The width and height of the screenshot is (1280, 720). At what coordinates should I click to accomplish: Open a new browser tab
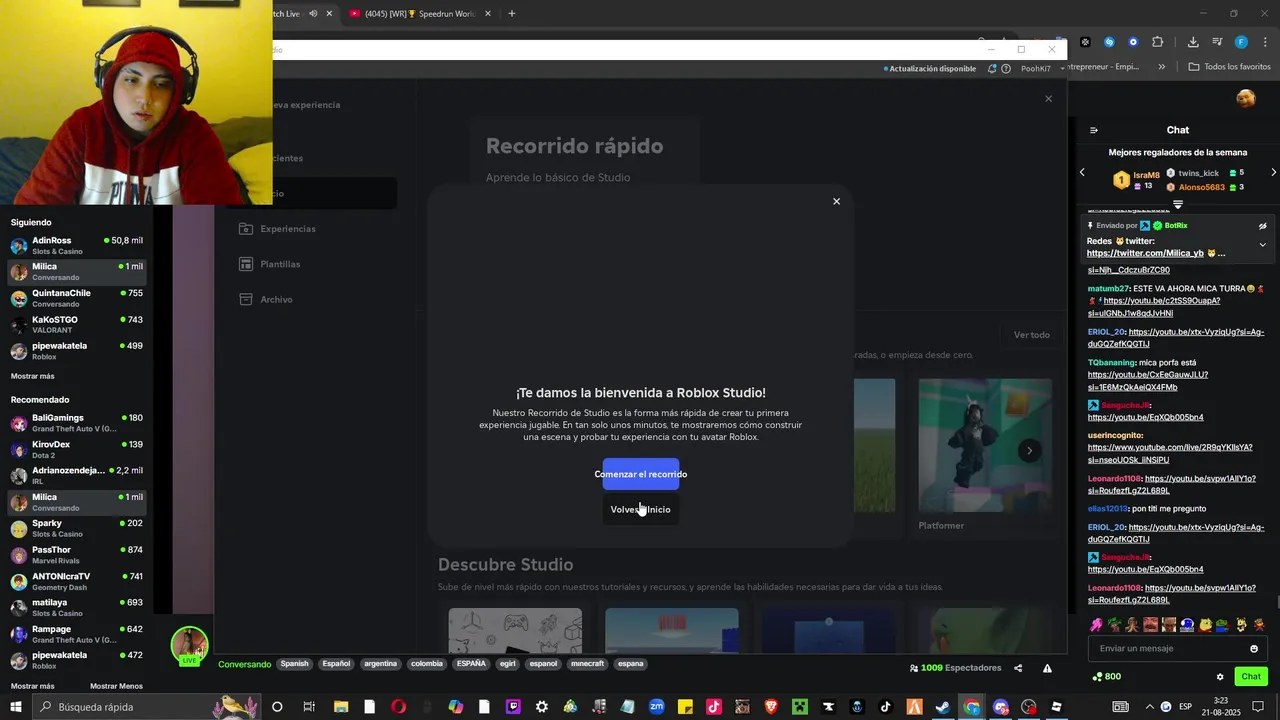pyautogui.click(x=511, y=14)
